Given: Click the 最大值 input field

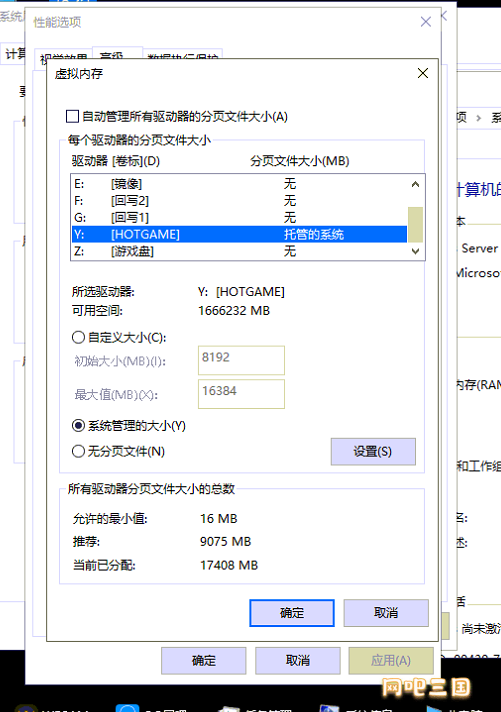Looking at the screenshot, I should coord(241,394).
